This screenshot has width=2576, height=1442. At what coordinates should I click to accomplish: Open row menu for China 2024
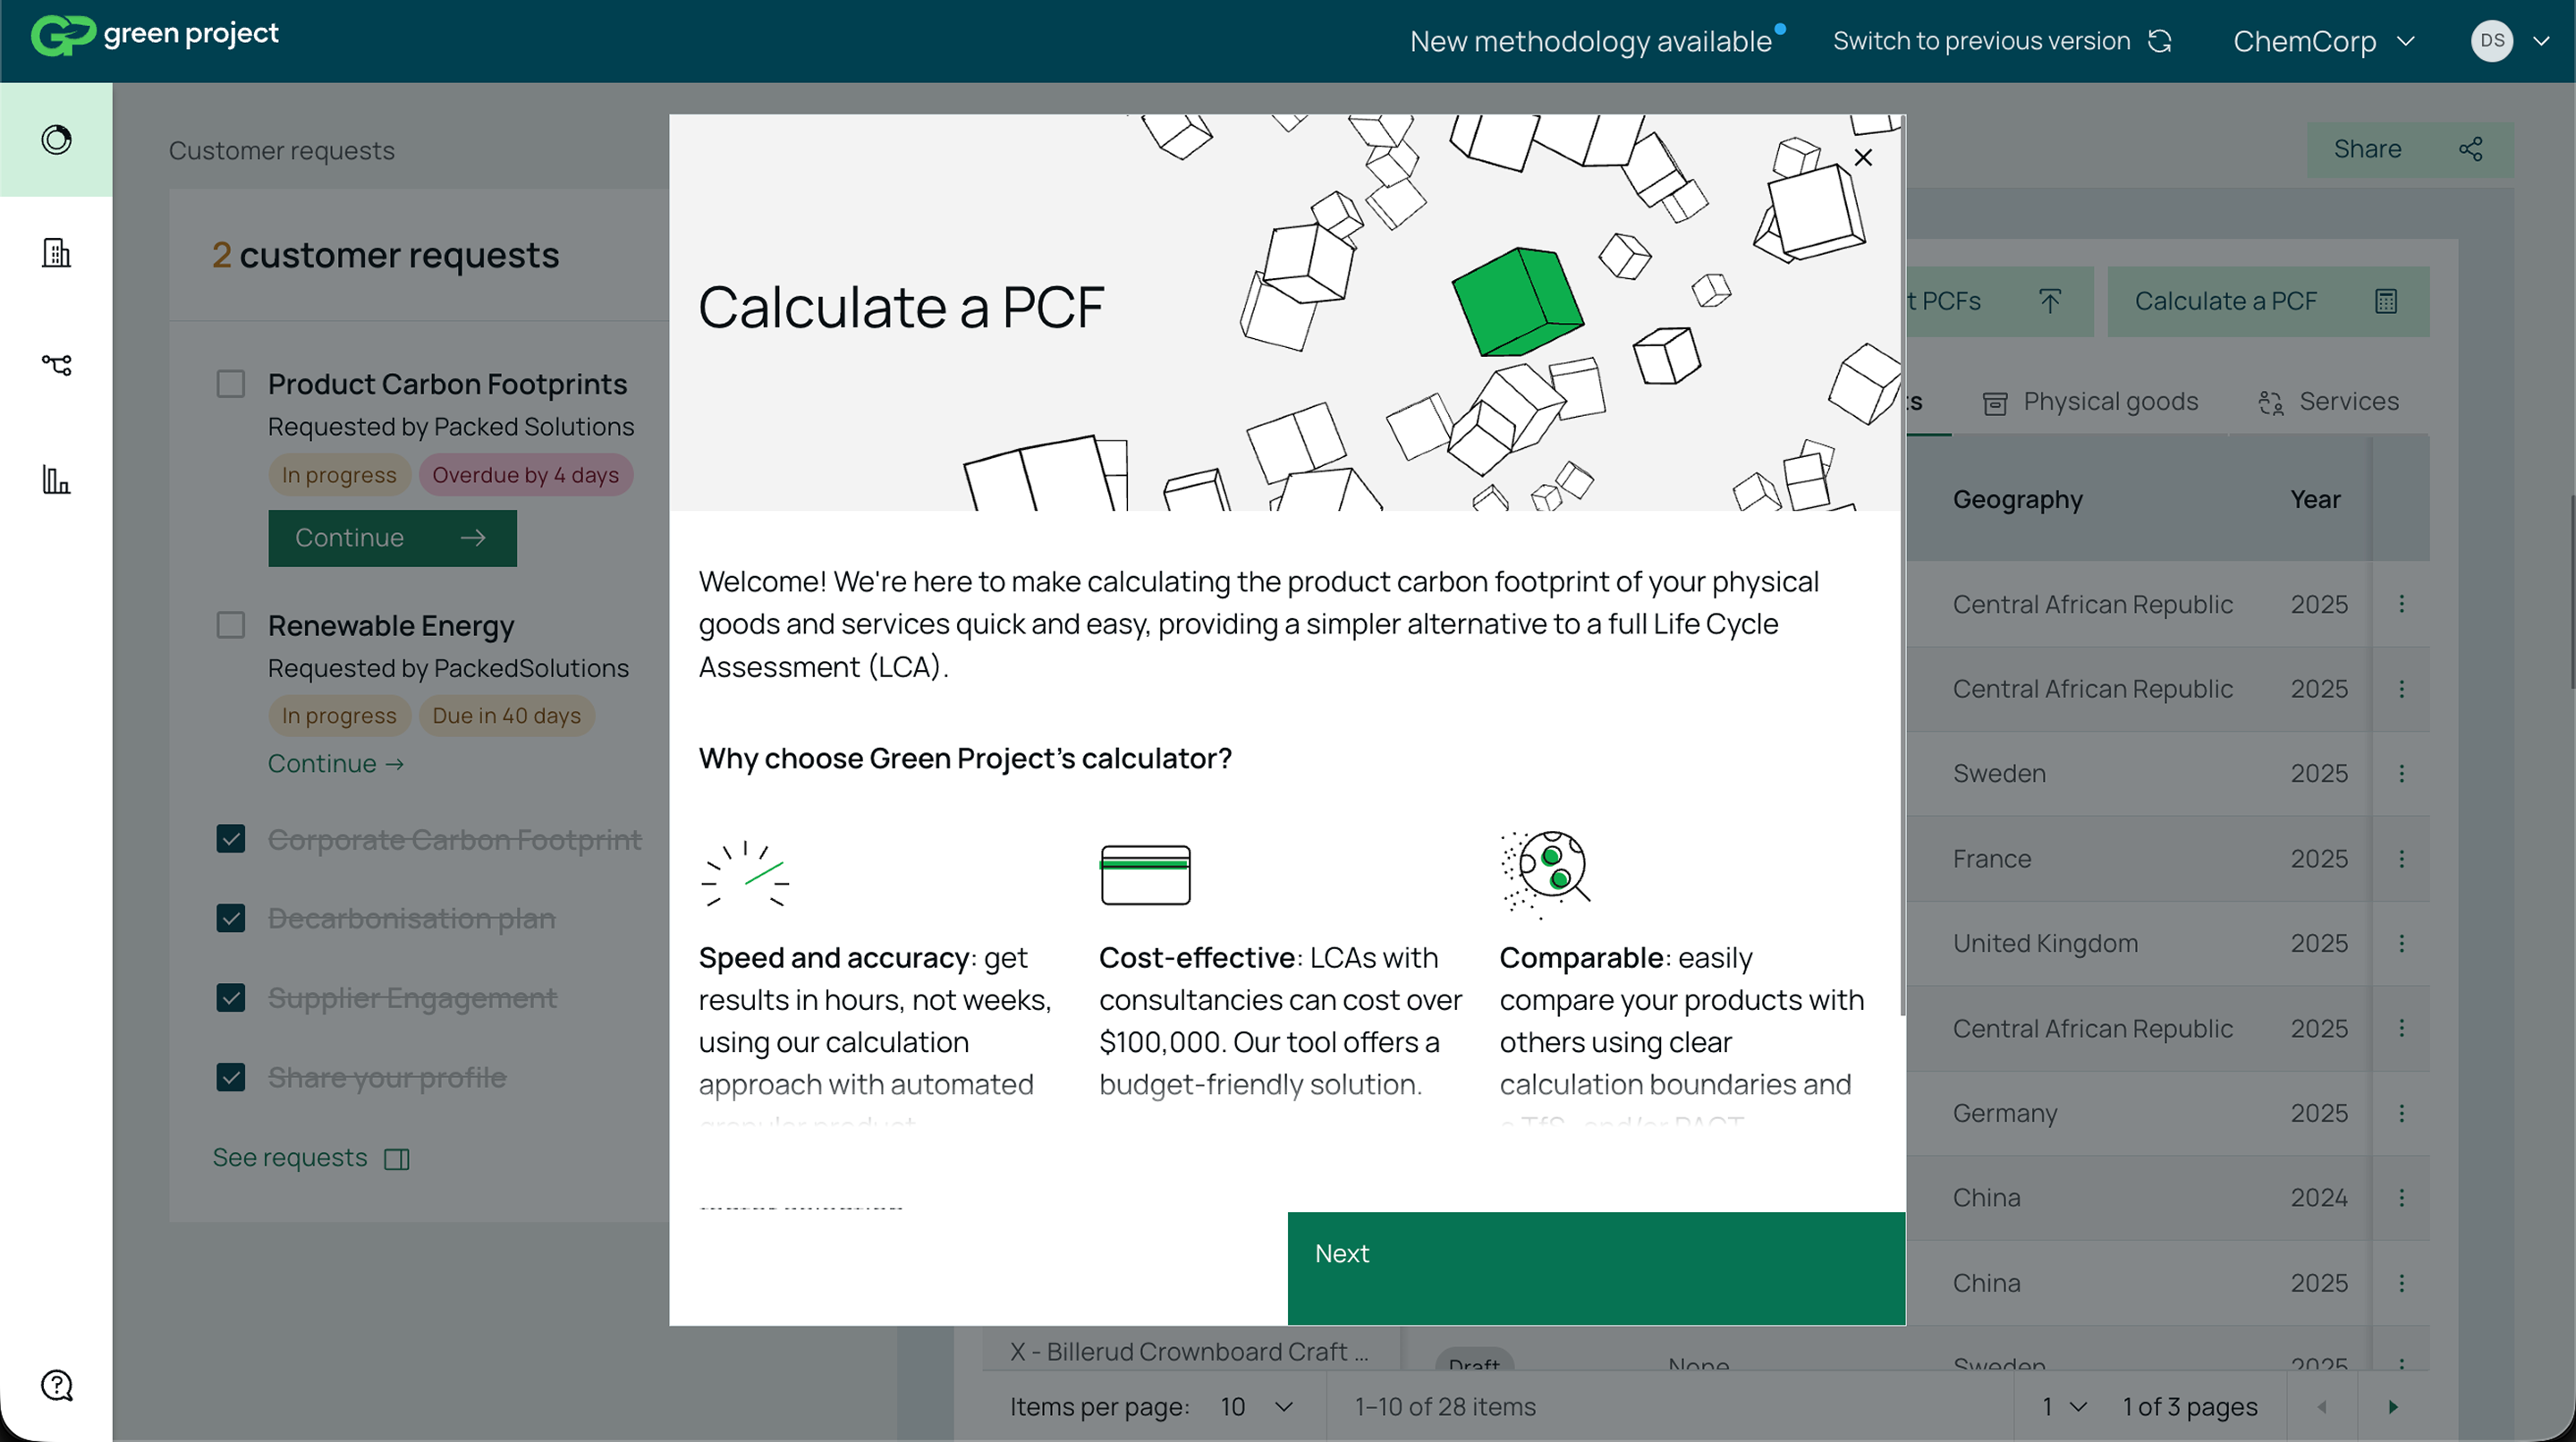2402,1197
